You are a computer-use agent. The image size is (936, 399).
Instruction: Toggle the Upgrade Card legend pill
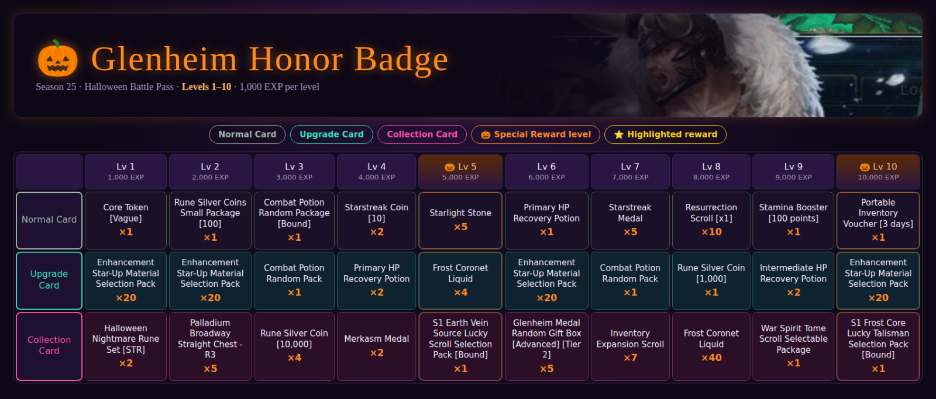click(x=331, y=134)
